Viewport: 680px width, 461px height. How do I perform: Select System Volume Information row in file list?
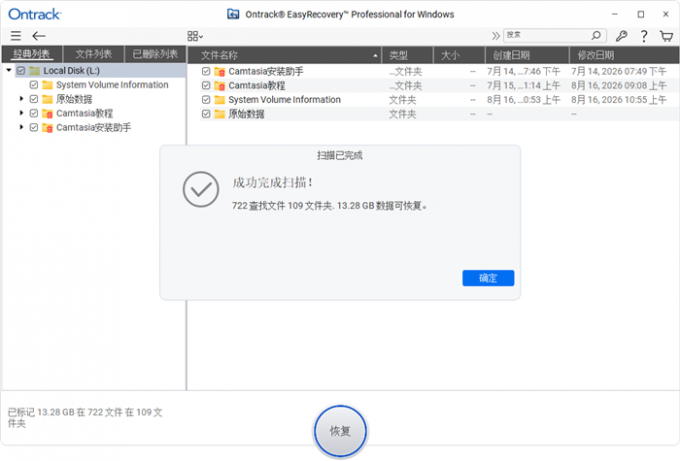(433, 100)
